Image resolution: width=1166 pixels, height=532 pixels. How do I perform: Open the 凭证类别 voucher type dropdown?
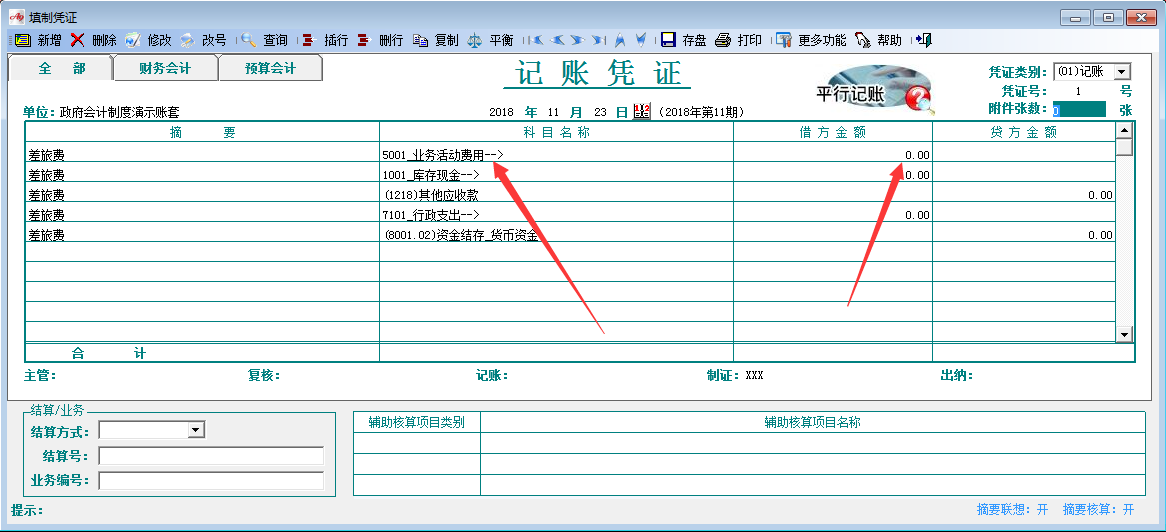1122,72
